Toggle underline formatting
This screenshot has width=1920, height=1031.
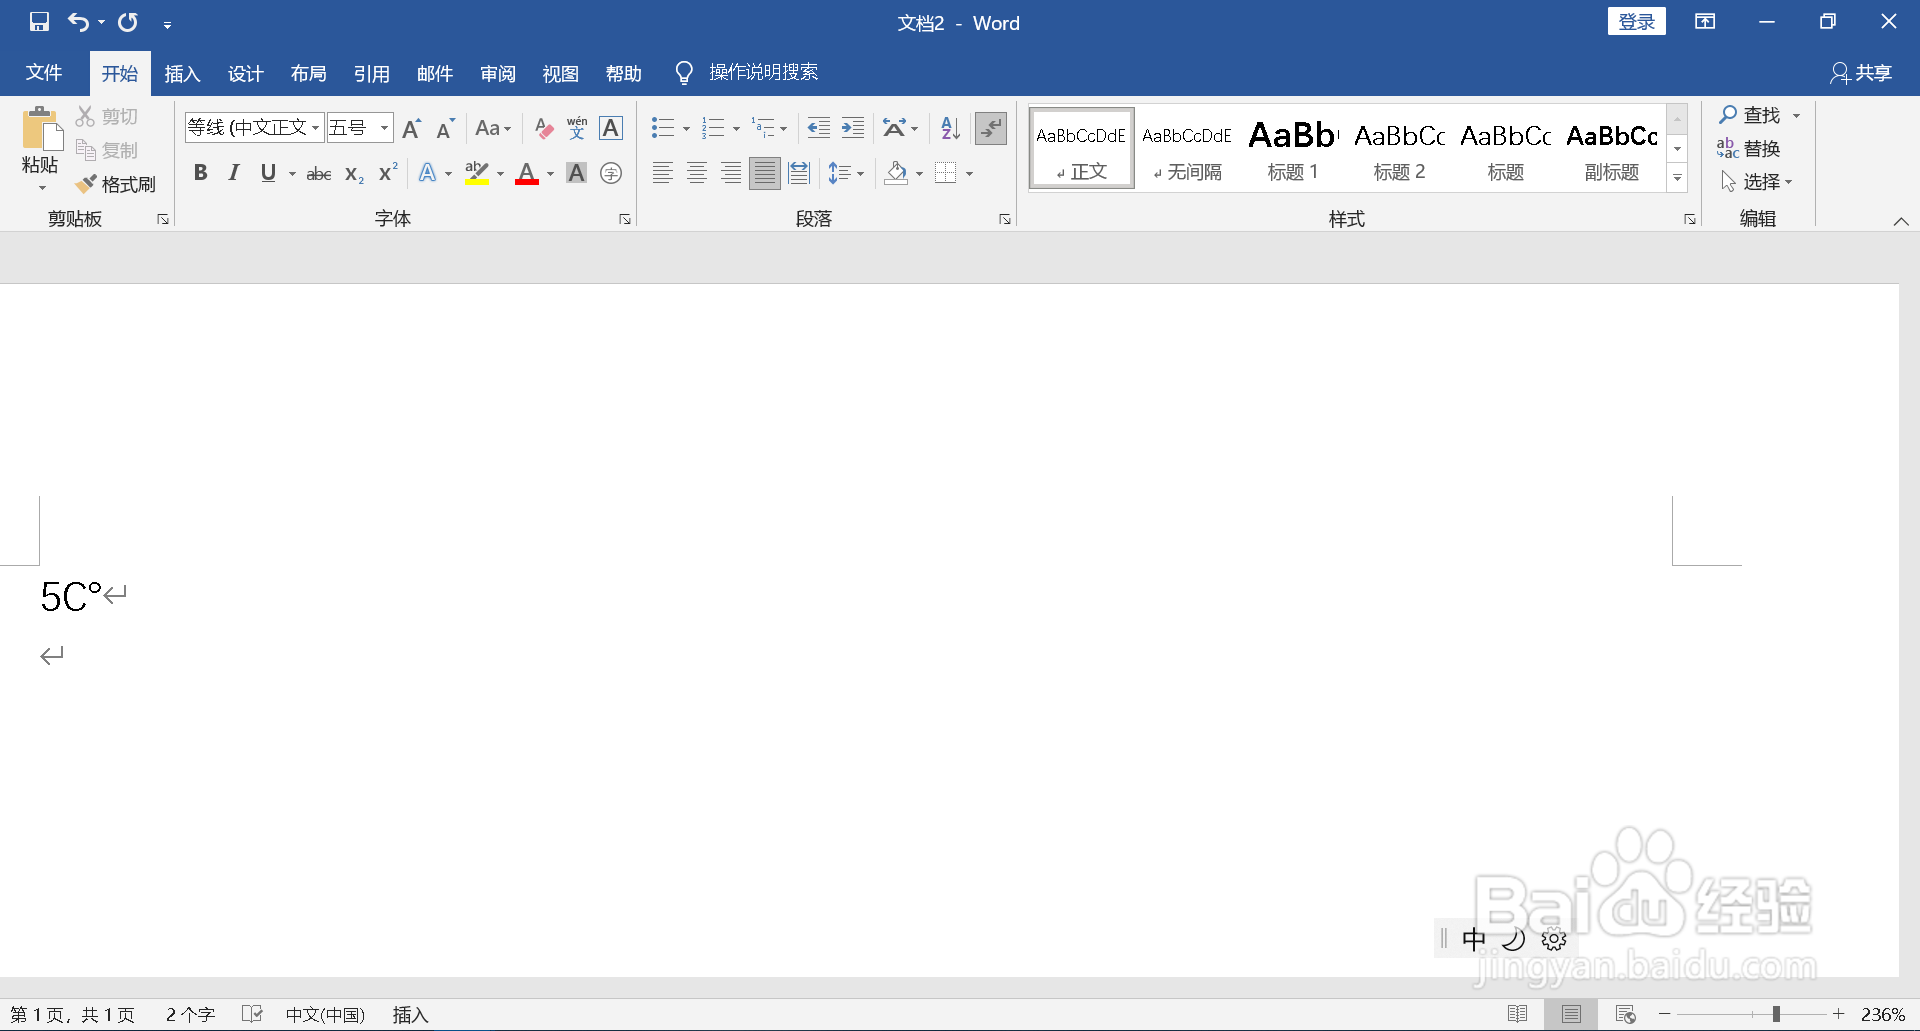(268, 173)
